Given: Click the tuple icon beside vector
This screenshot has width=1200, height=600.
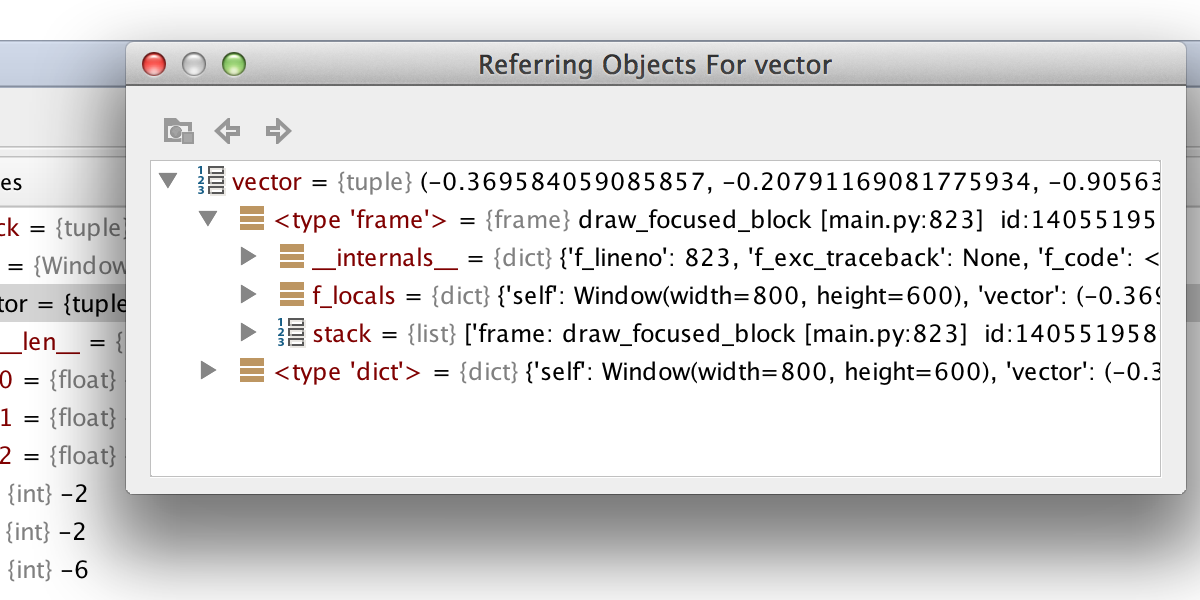Looking at the screenshot, I should click(x=210, y=182).
